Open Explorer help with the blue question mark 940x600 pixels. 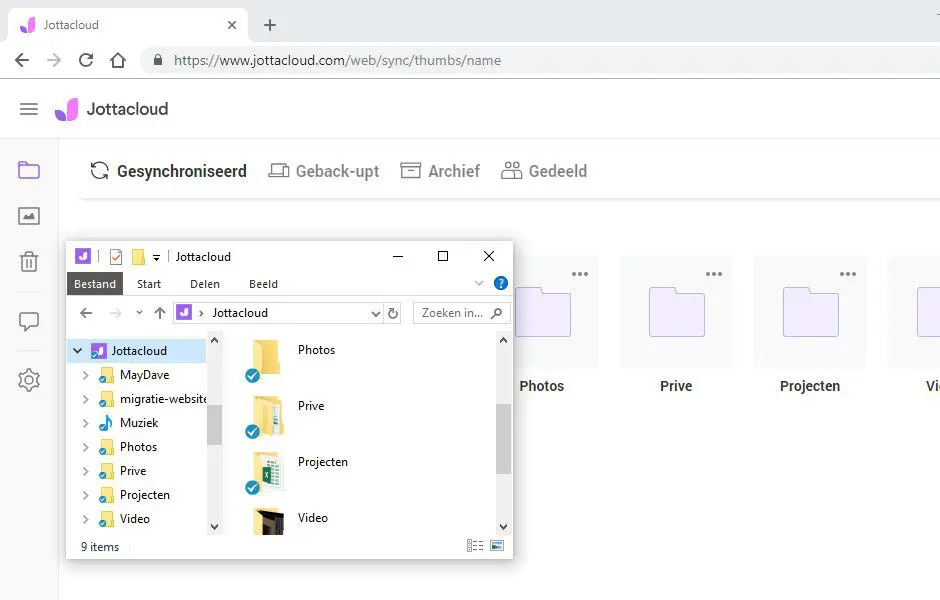(501, 283)
